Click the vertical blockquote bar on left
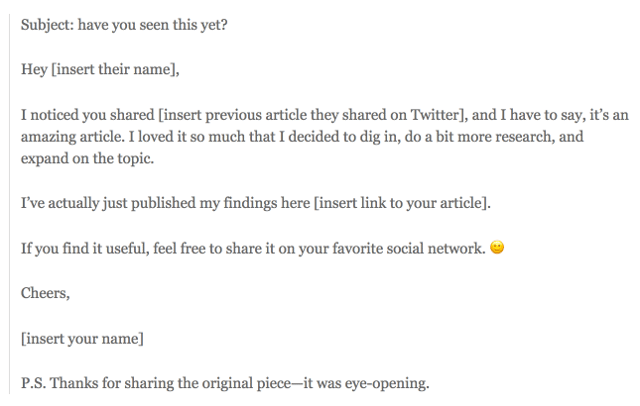This screenshot has width=640, height=406. click(x=9, y=204)
